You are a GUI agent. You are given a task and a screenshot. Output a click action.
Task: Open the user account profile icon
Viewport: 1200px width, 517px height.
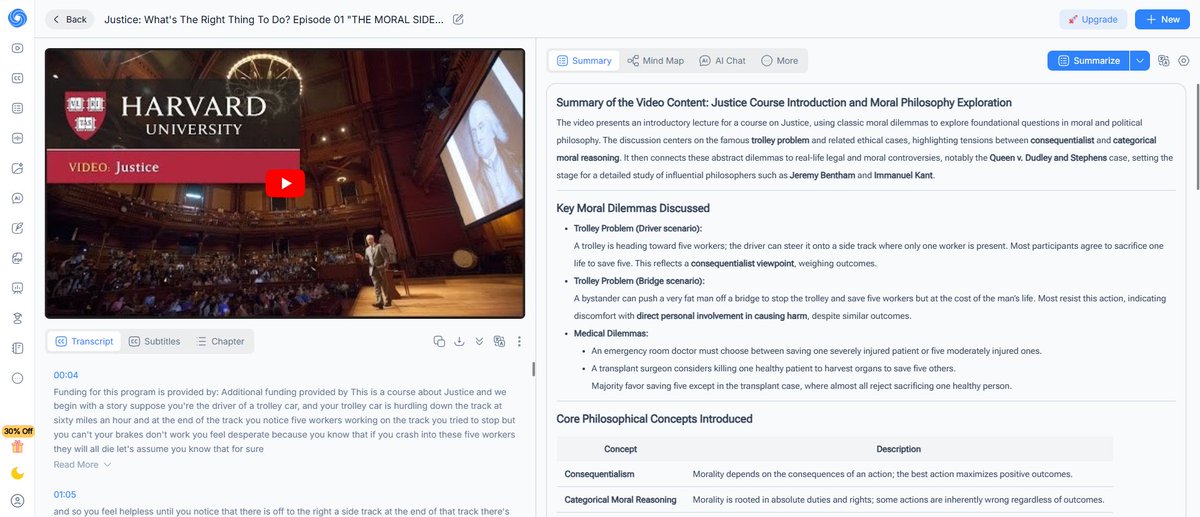pos(17,500)
